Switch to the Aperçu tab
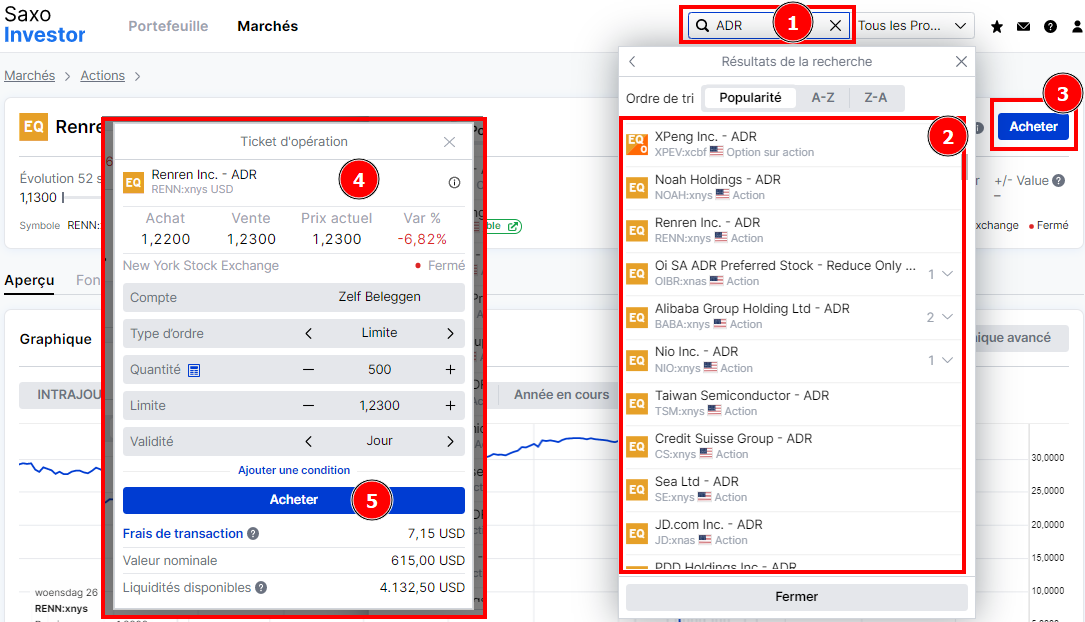This screenshot has width=1085, height=622. (29, 280)
